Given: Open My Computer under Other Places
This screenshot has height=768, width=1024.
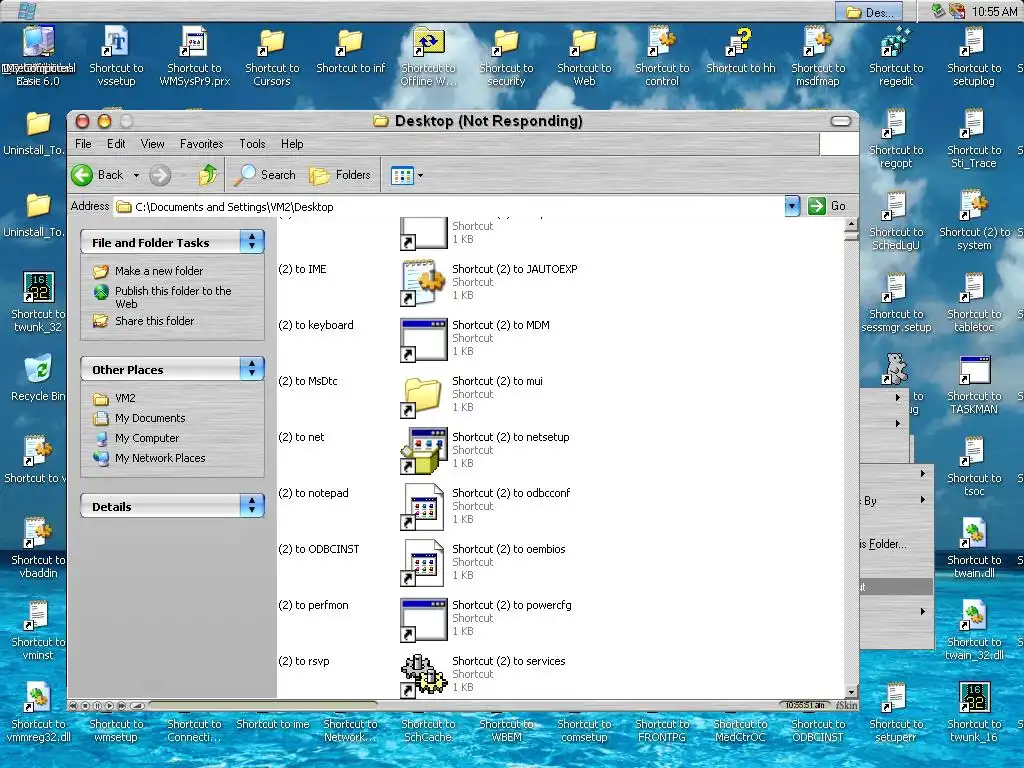Looking at the screenshot, I should [147, 438].
